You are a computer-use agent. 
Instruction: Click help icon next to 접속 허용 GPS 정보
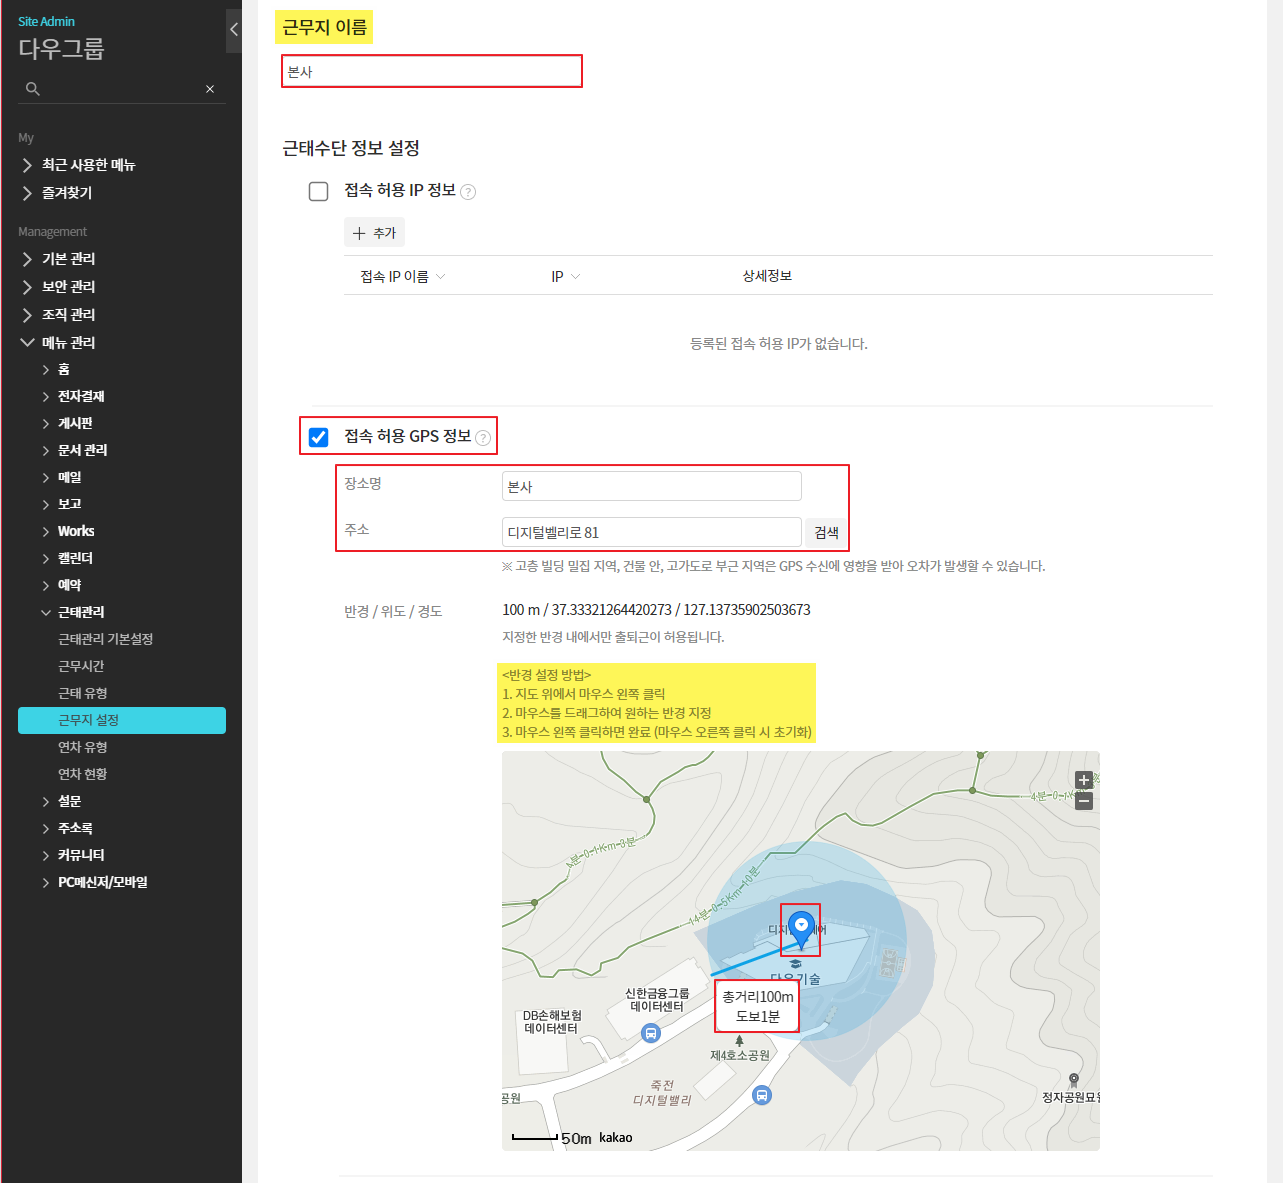(x=483, y=437)
